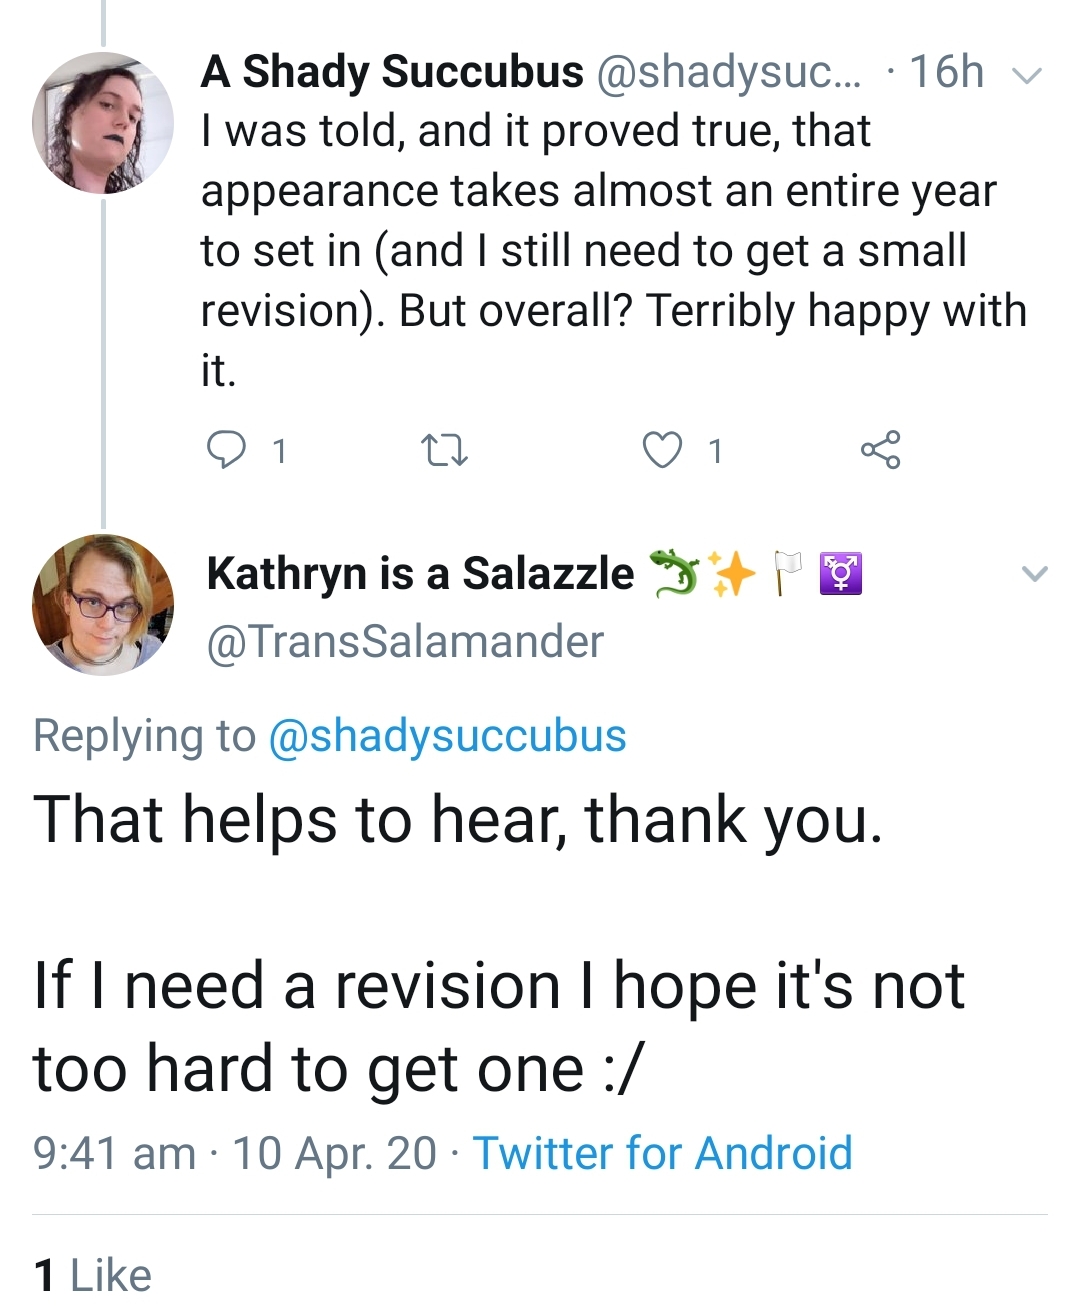The width and height of the screenshot is (1080, 1316).
Task: Retweet A Shady Succubus's tweet
Action: coord(443,451)
